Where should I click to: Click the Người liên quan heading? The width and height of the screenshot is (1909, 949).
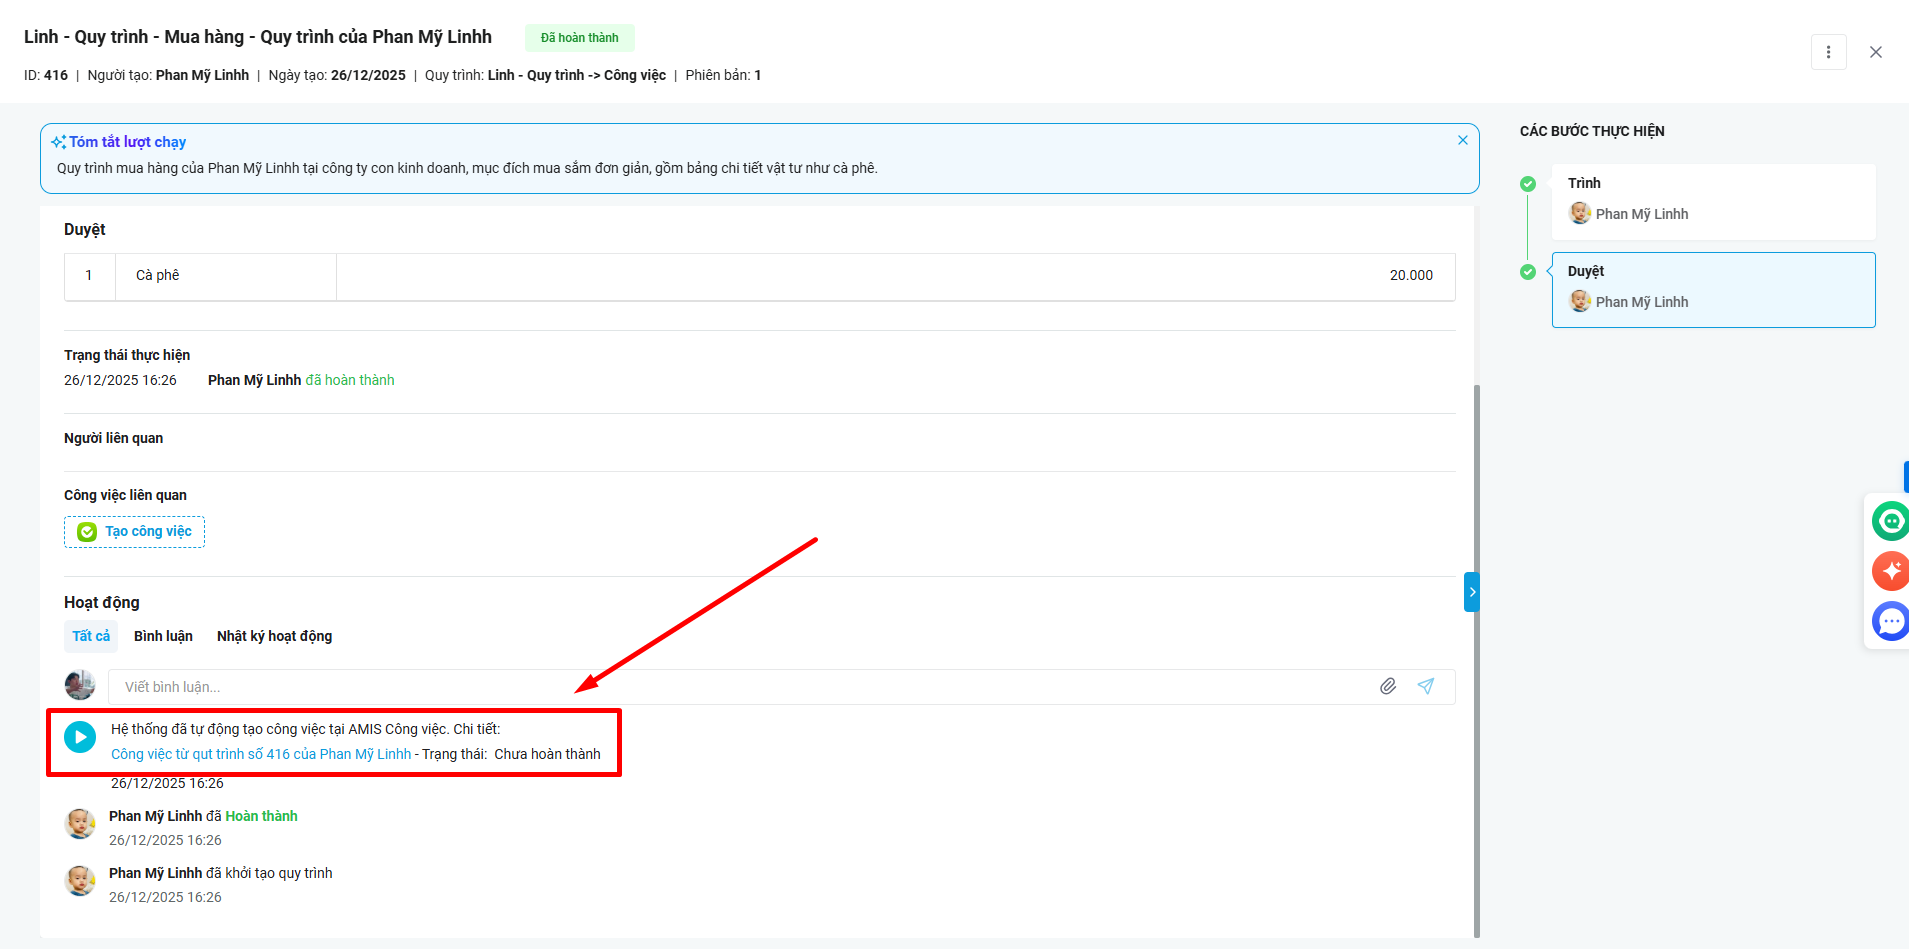[x=113, y=438]
